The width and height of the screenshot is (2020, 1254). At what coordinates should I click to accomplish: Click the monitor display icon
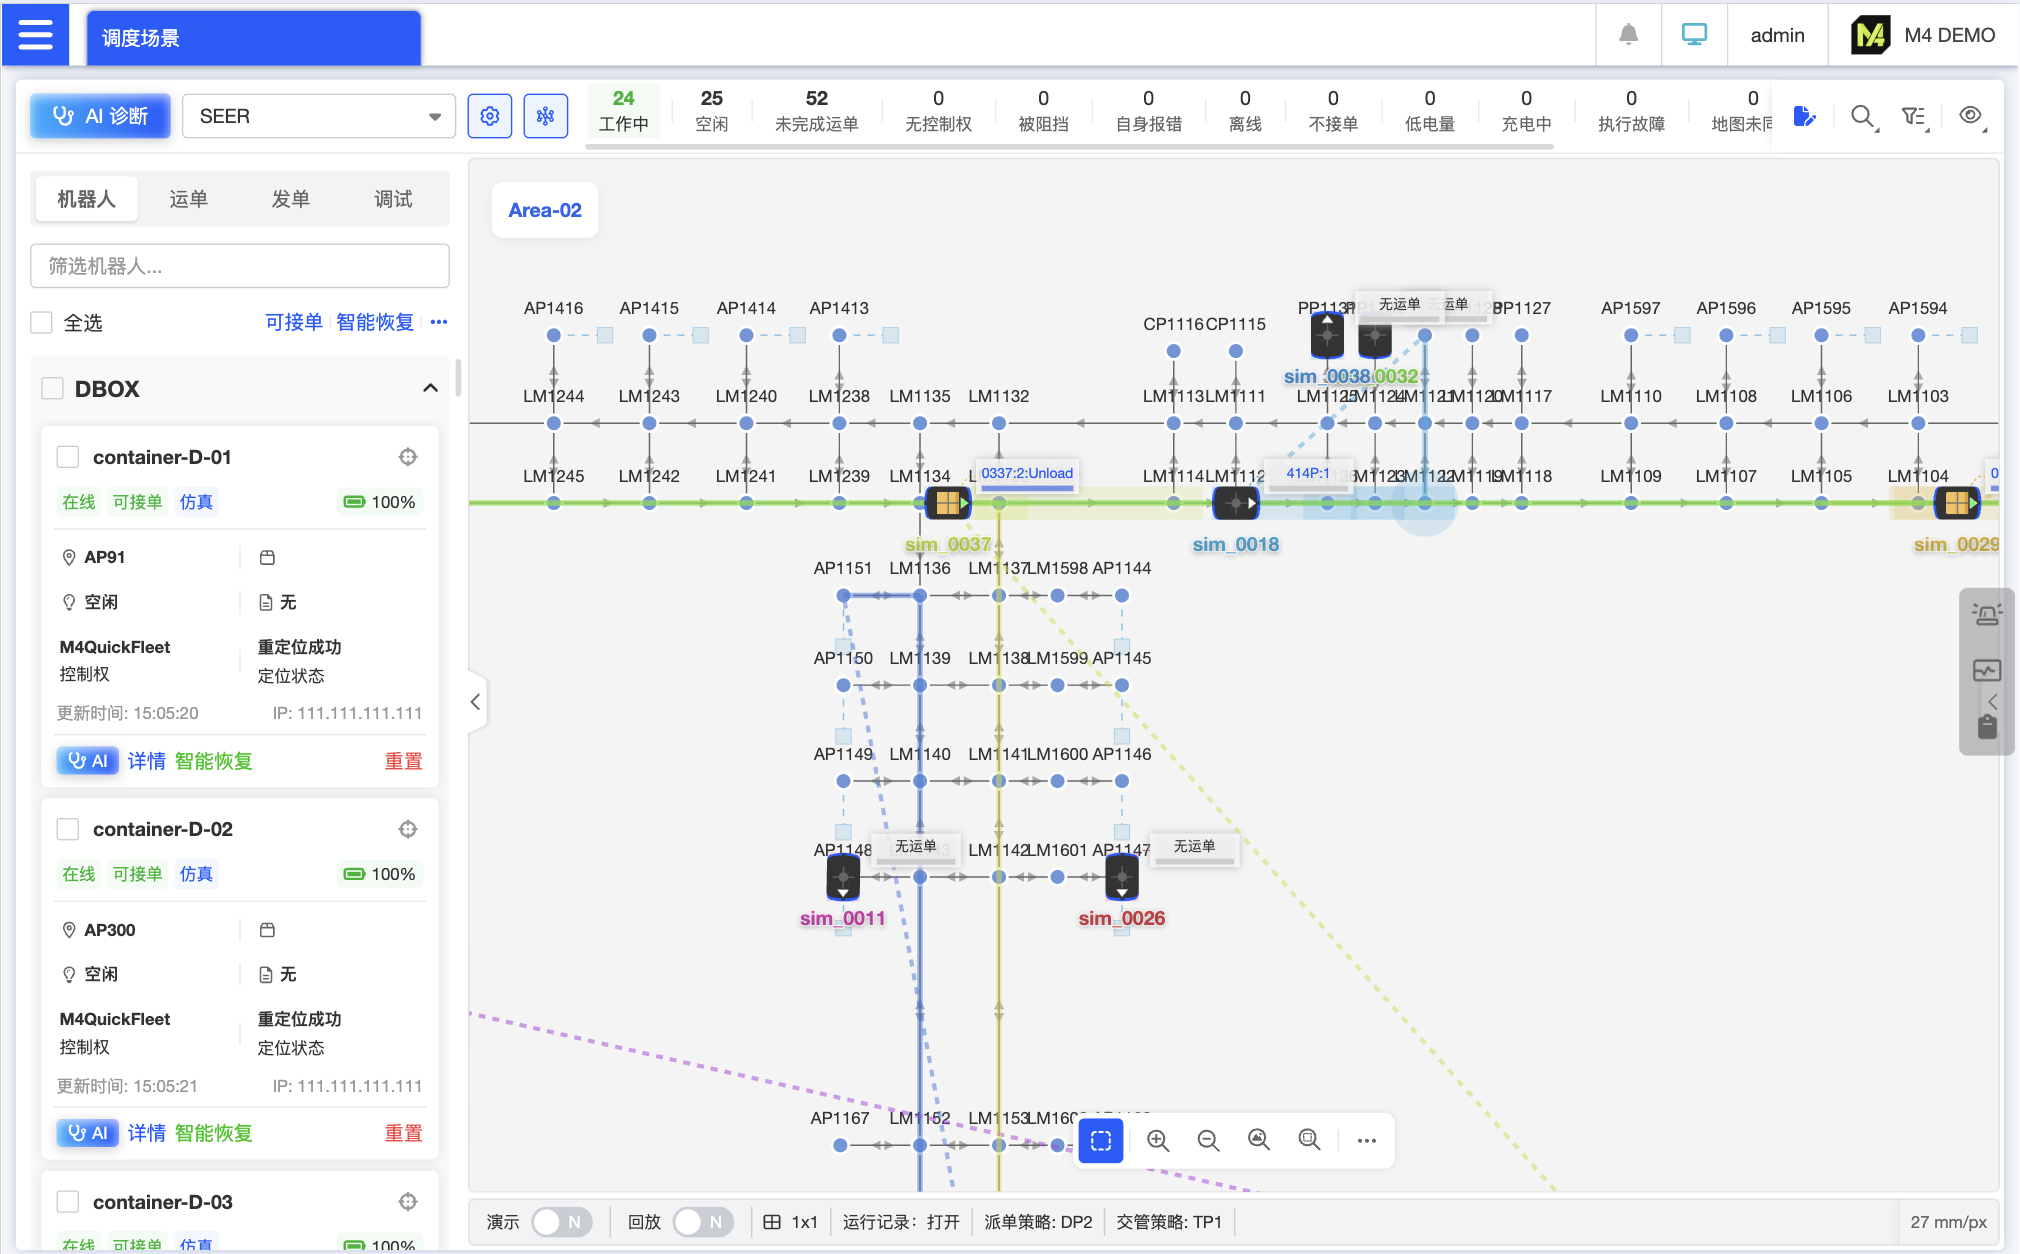pos(1694,35)
